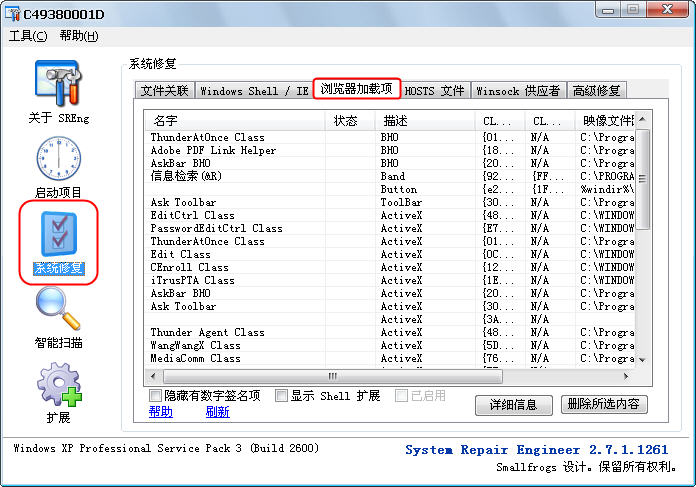696x487 pixels.
Task: Follow the 帮助 link
Action: (161, 412)
